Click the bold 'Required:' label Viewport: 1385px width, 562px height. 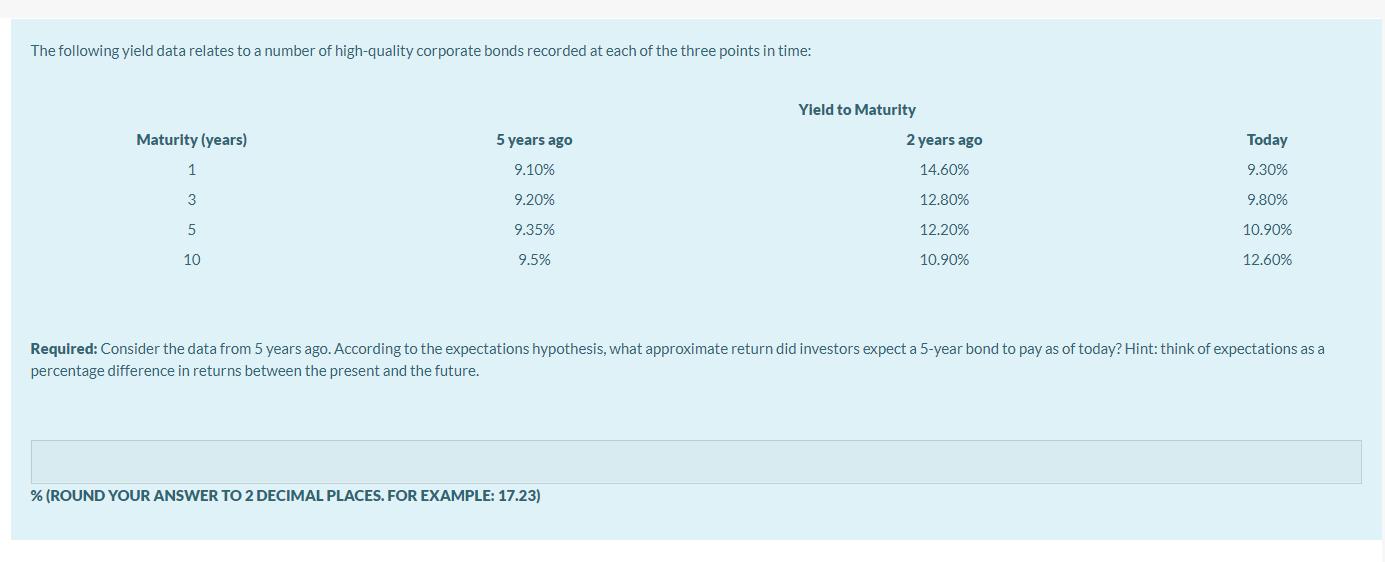click(x=64, y=349)
